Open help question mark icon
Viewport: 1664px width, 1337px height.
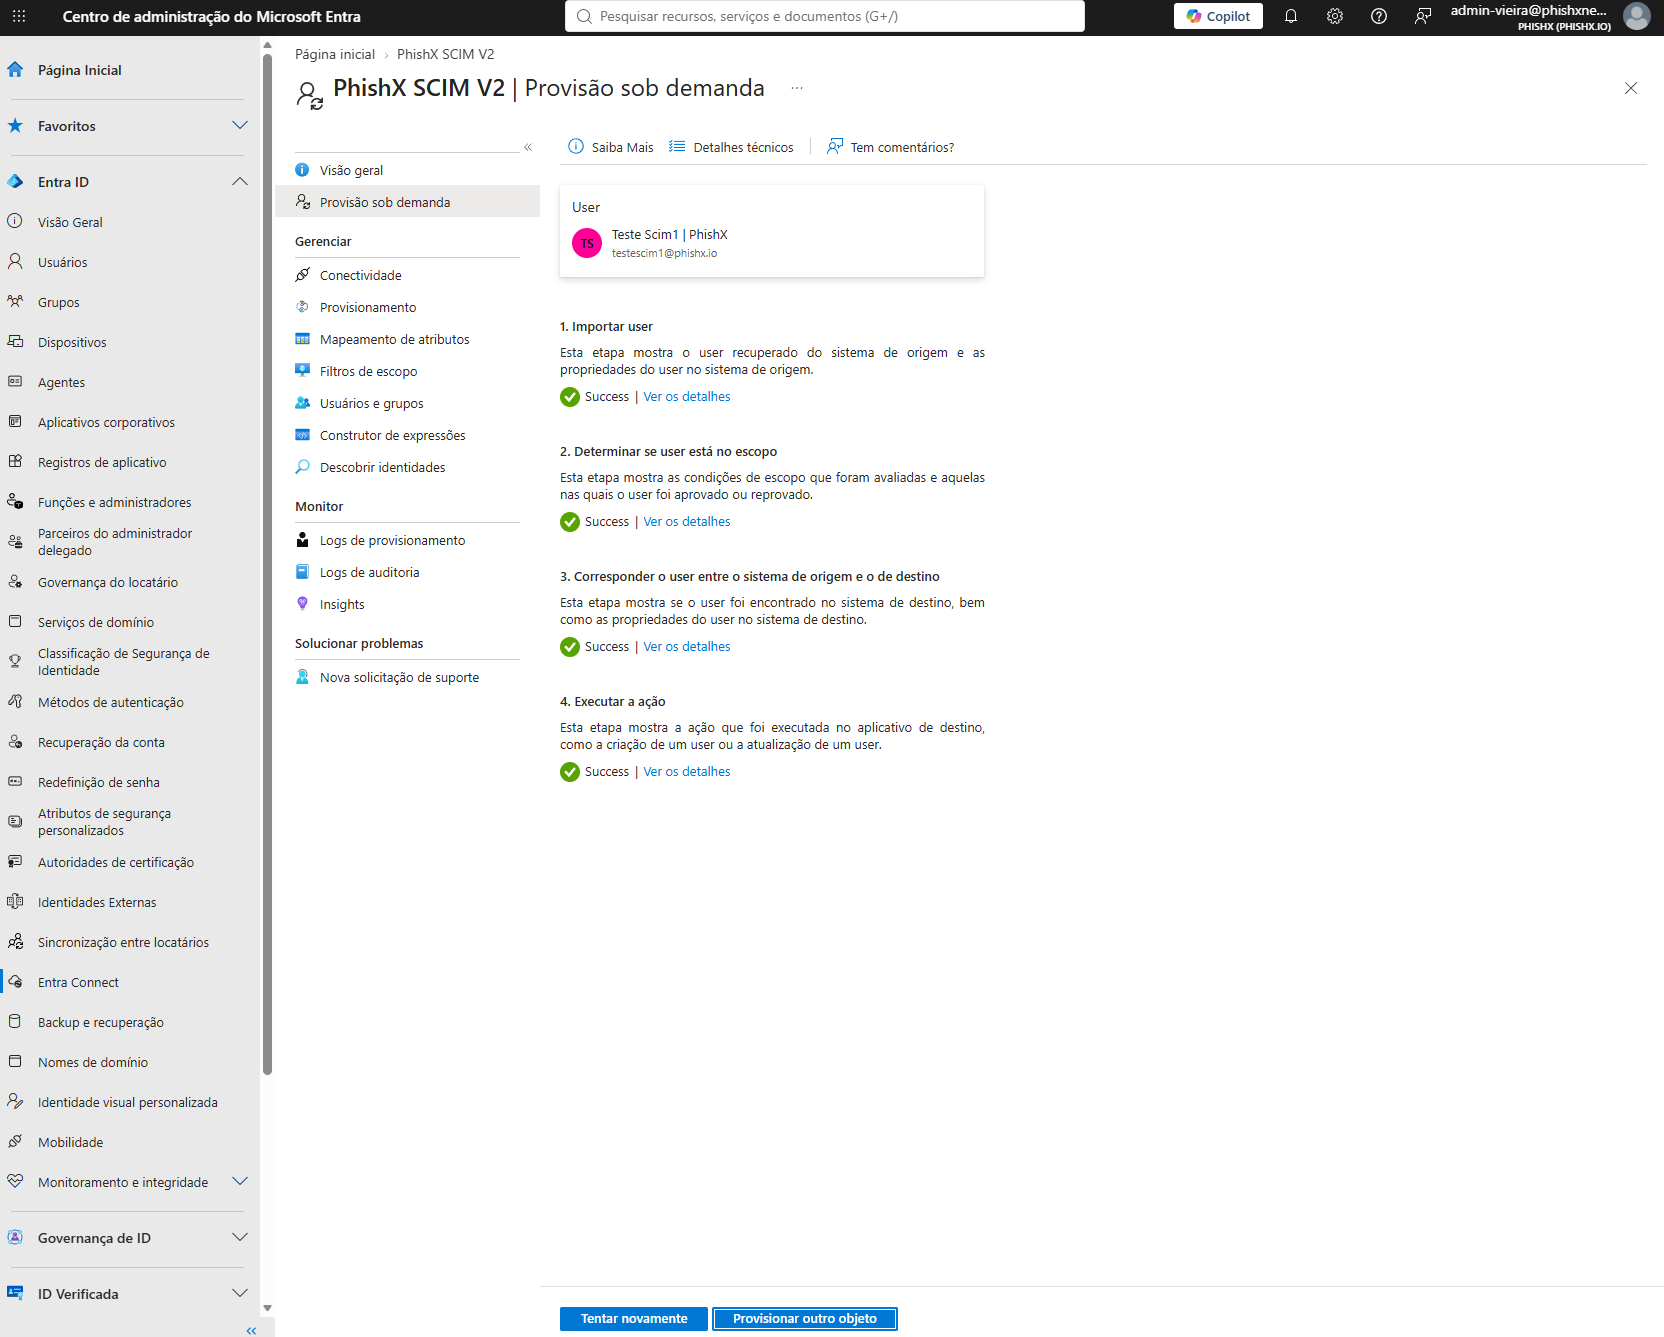pos(1379,16)
